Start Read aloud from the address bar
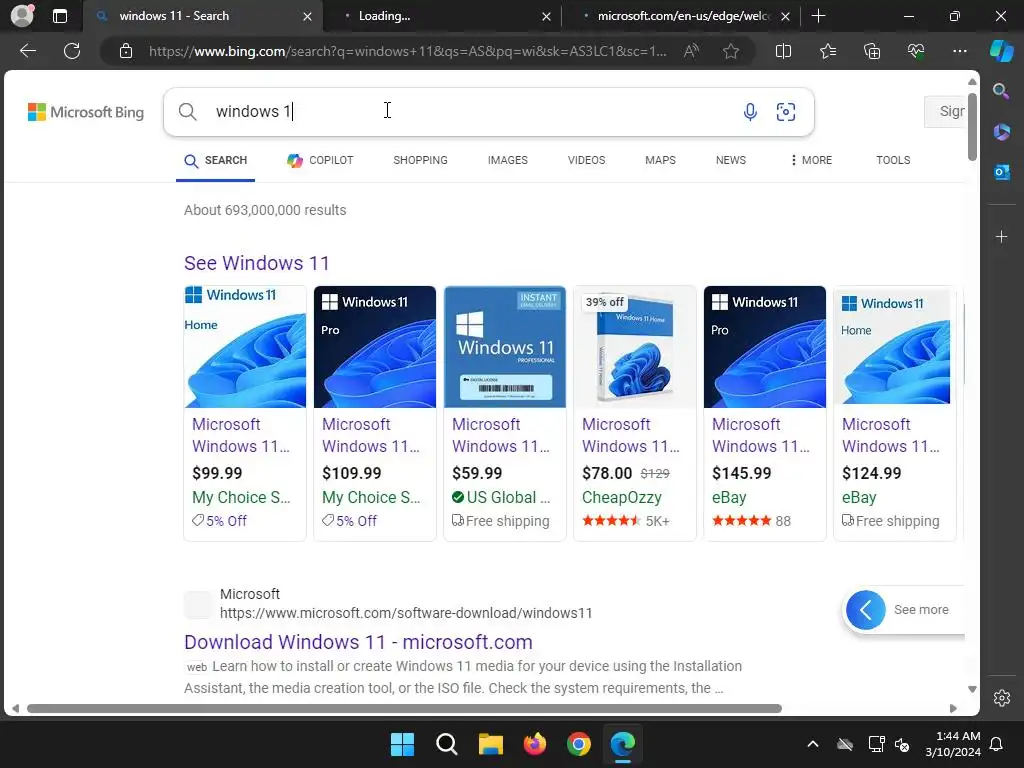Screen dimensions: 1024x768 tap(691, 51)
